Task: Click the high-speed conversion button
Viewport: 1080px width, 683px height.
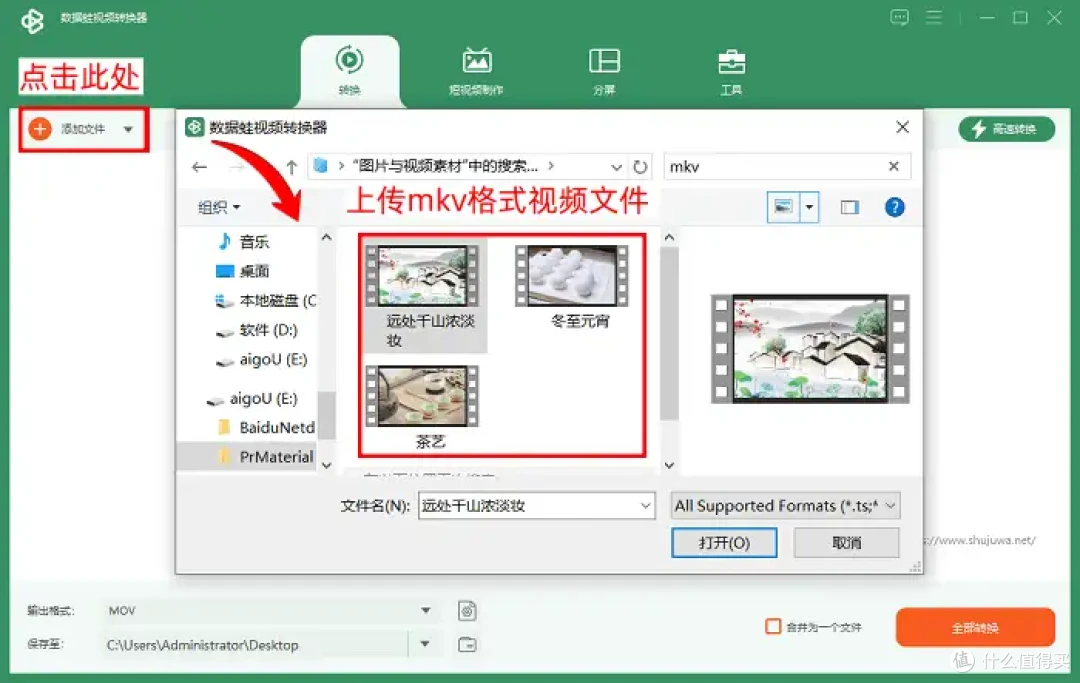Action: pos(1006,129)
